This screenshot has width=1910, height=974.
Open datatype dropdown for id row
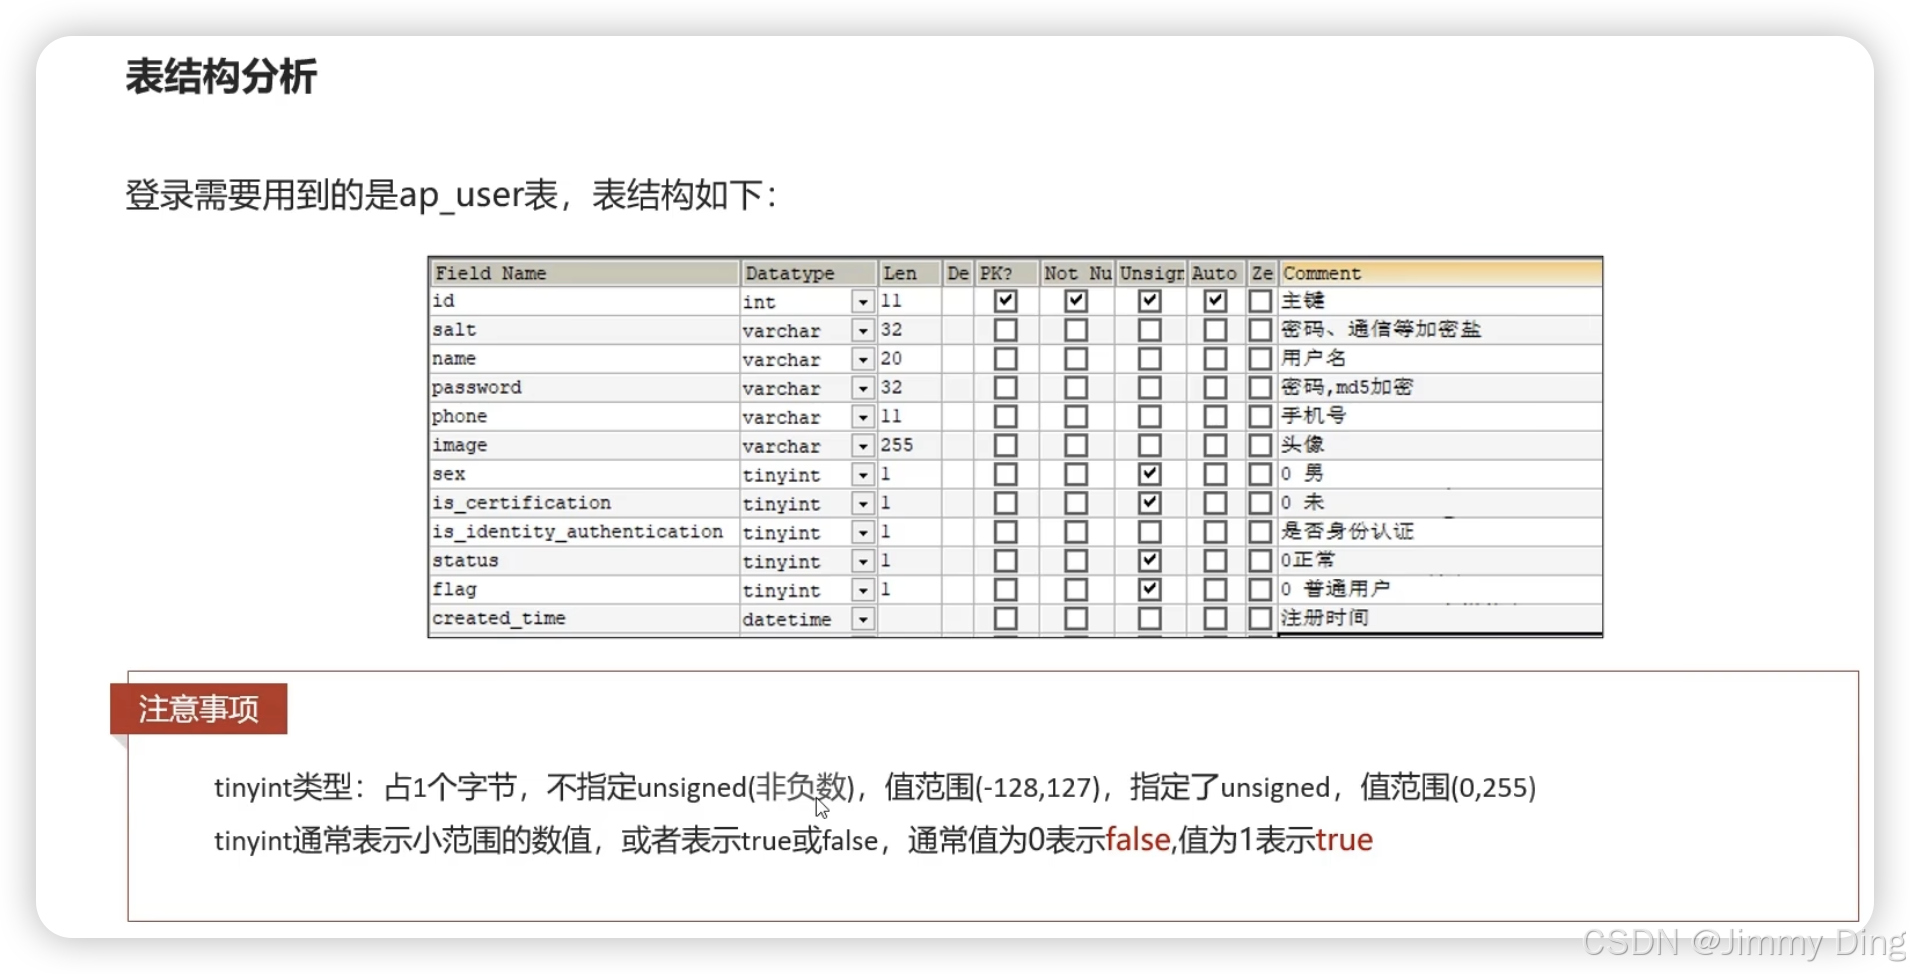862,301
